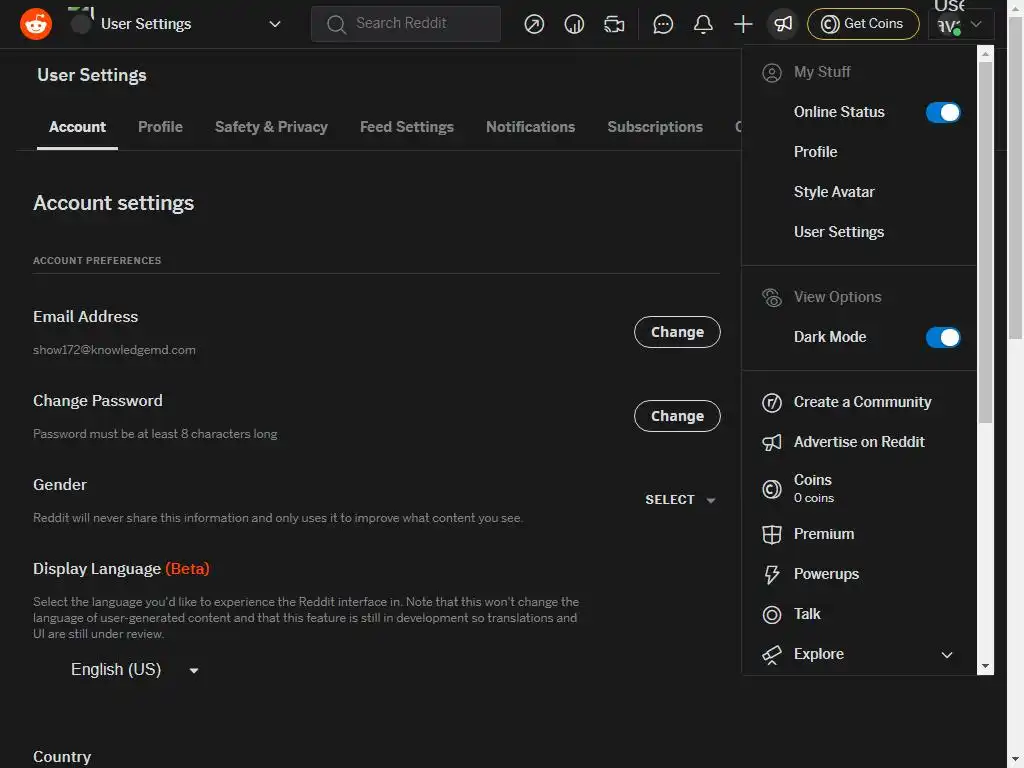Open the Talk broadcast icon in header
1024x768 pixels.
pyautogui.click(x=614, y=24)
